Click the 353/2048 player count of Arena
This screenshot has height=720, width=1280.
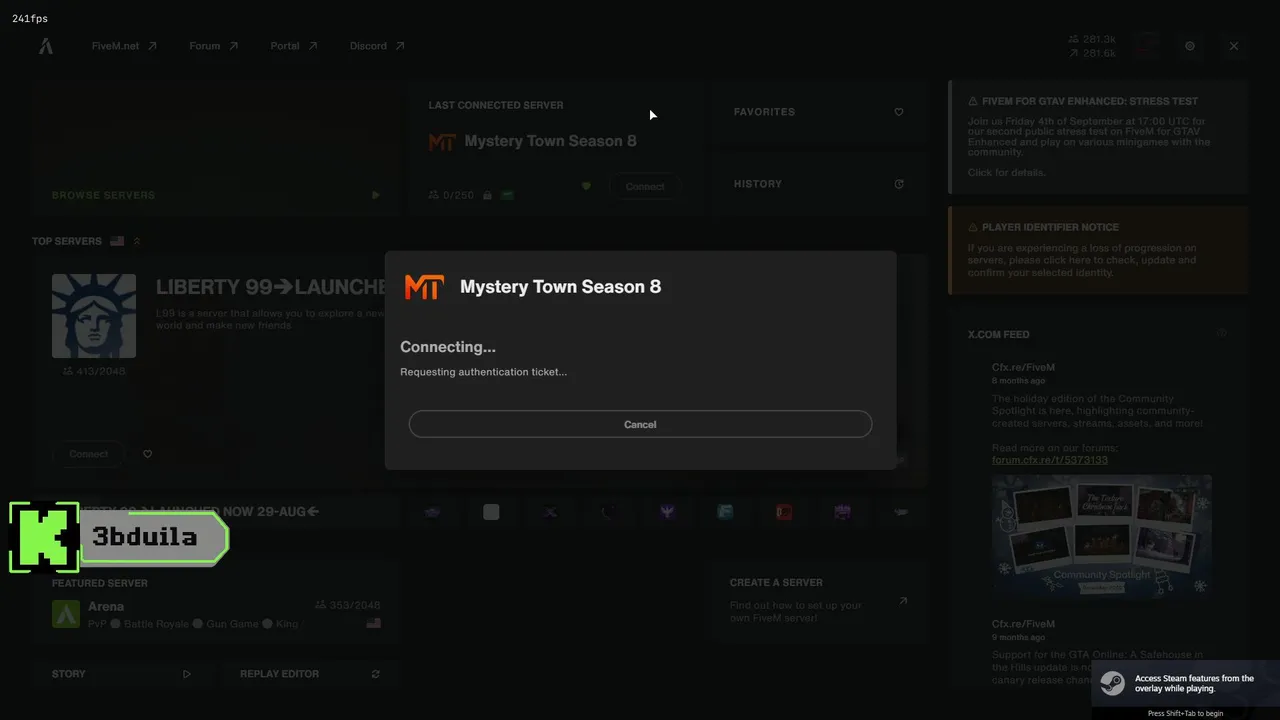pos(347,605)
